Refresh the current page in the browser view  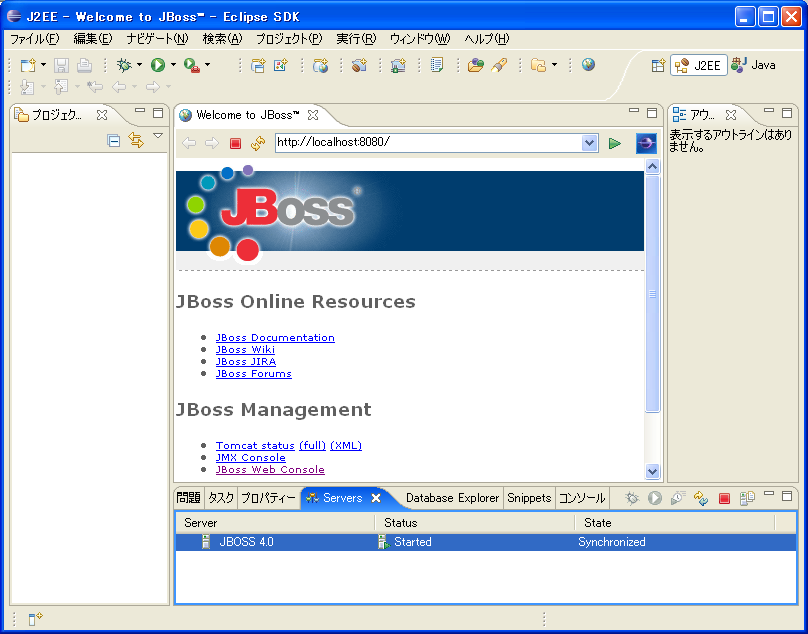257,142
